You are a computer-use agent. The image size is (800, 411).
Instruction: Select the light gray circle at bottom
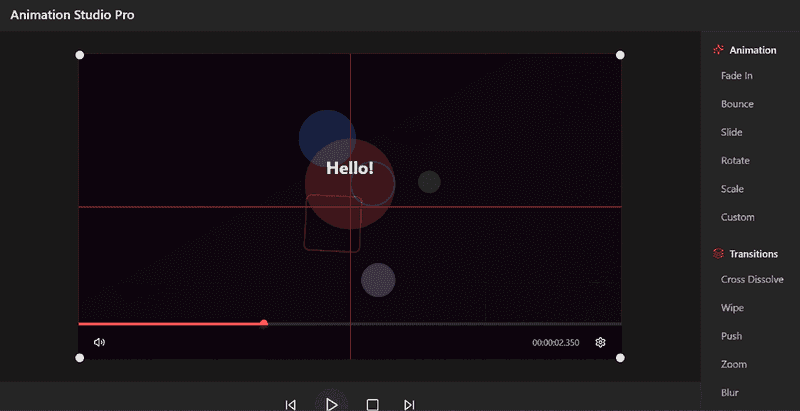[378, 280]
